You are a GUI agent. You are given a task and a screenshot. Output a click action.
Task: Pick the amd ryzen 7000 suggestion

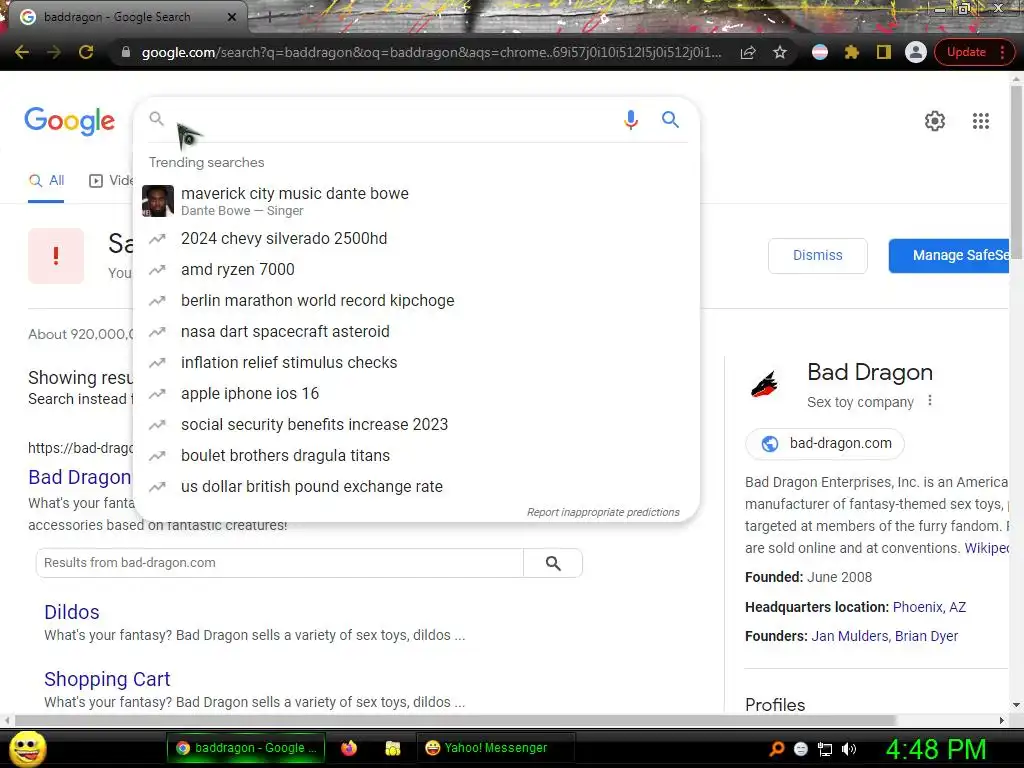coord(416,269)
